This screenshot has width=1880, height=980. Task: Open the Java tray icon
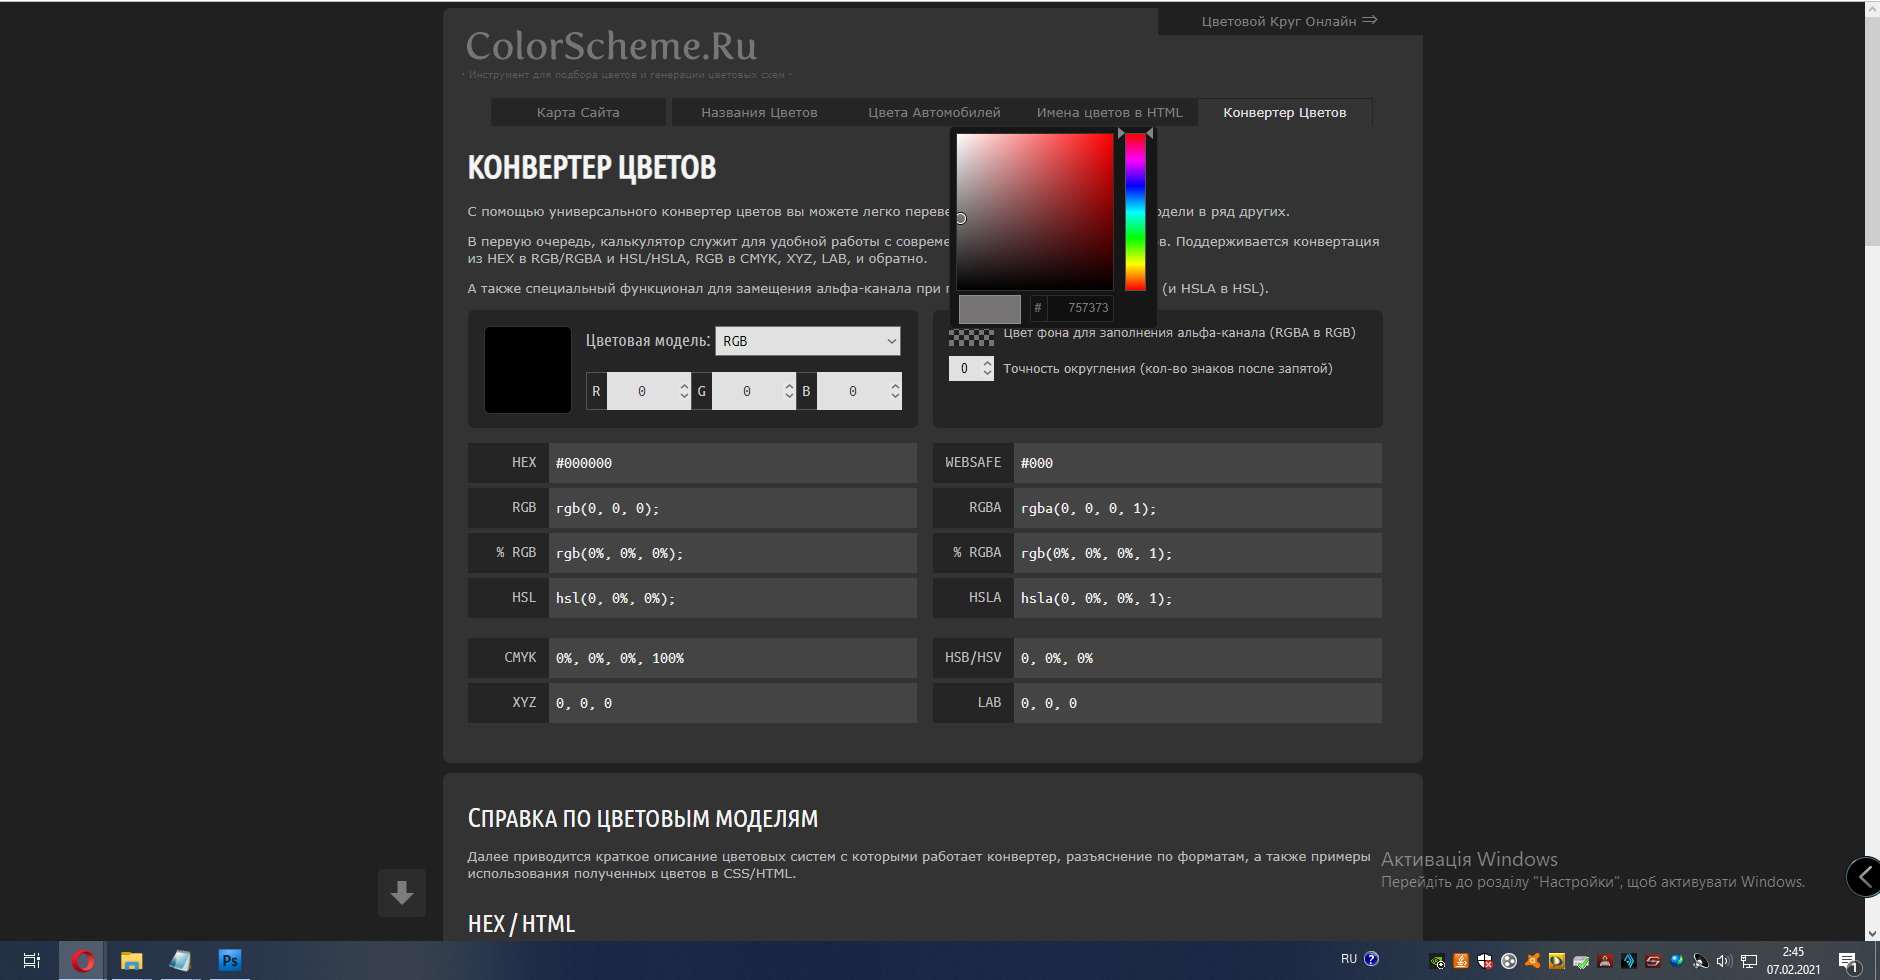1461,962
